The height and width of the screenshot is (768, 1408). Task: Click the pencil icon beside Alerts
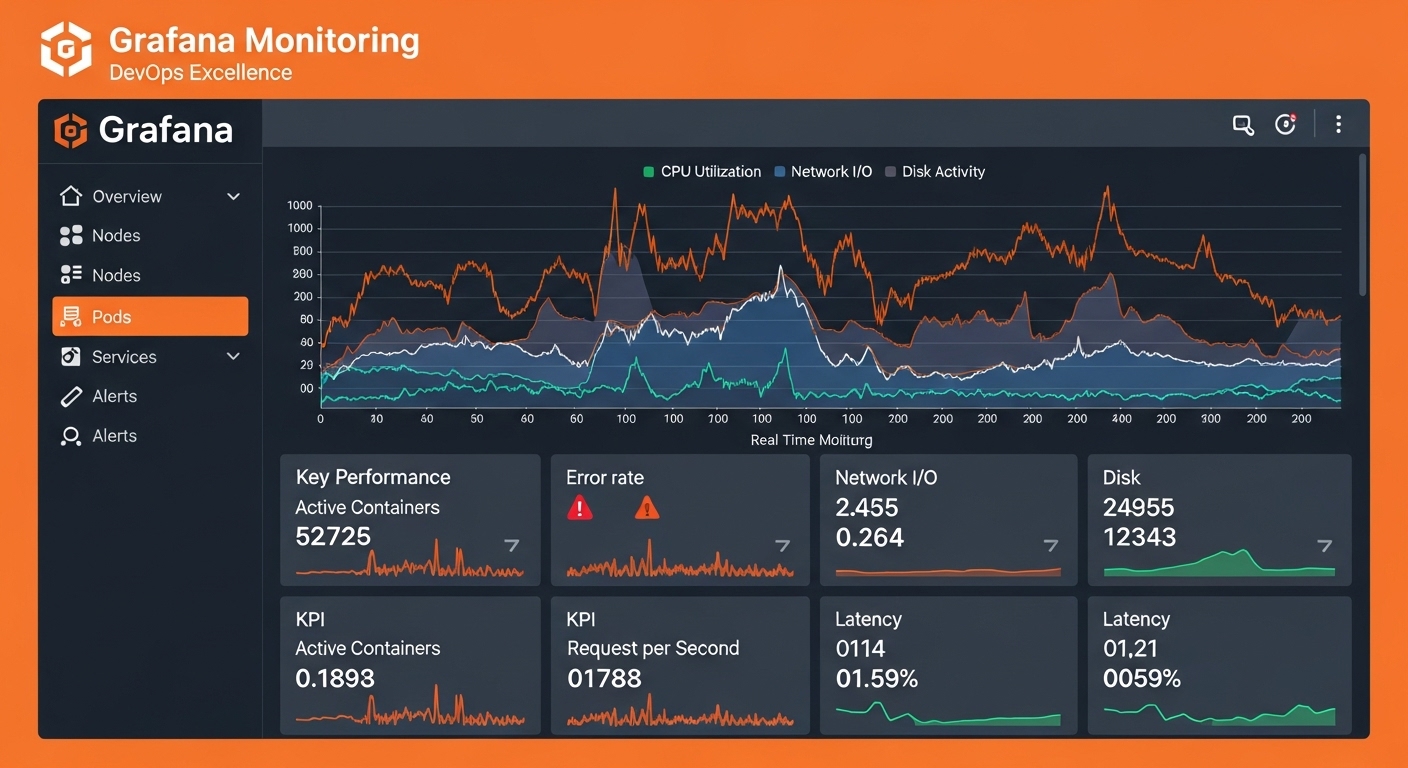pos(70,397)
